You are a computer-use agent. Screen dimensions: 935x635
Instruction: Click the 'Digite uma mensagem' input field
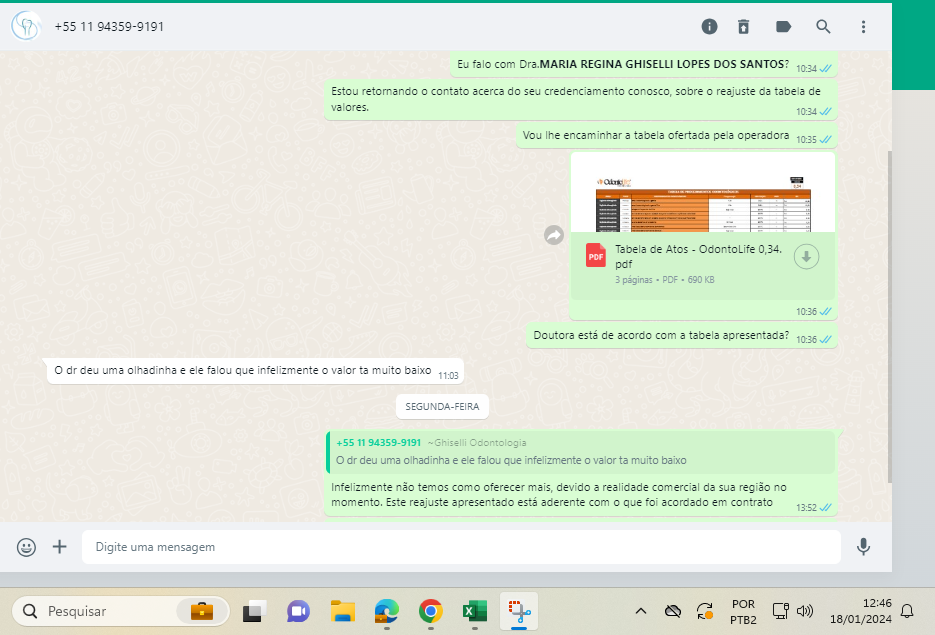tap(460, 547)
